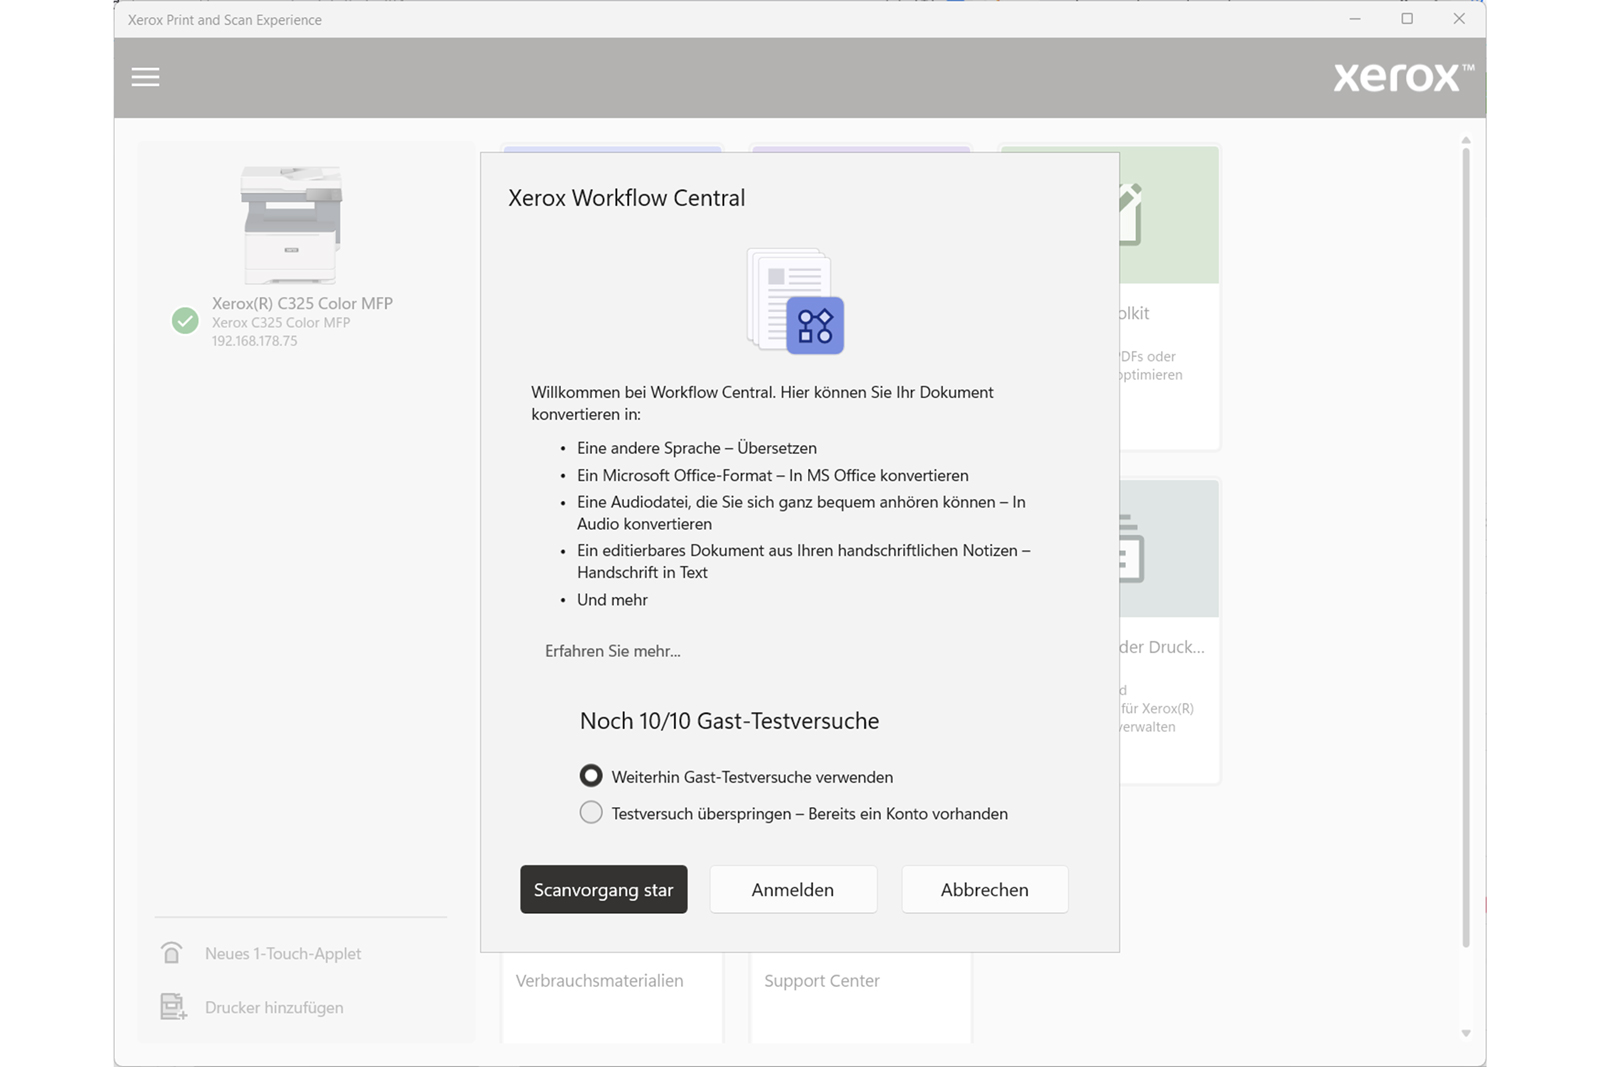Open the Erfahren Sie mehr link
Viewport: 1600px width, 1067px height.
tap(612, 651)
